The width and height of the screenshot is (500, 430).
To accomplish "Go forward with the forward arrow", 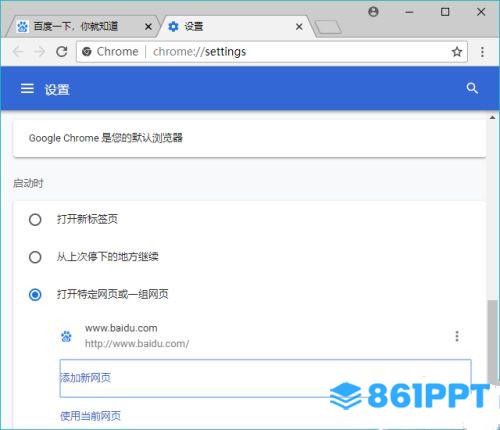I will pos(40,52).
